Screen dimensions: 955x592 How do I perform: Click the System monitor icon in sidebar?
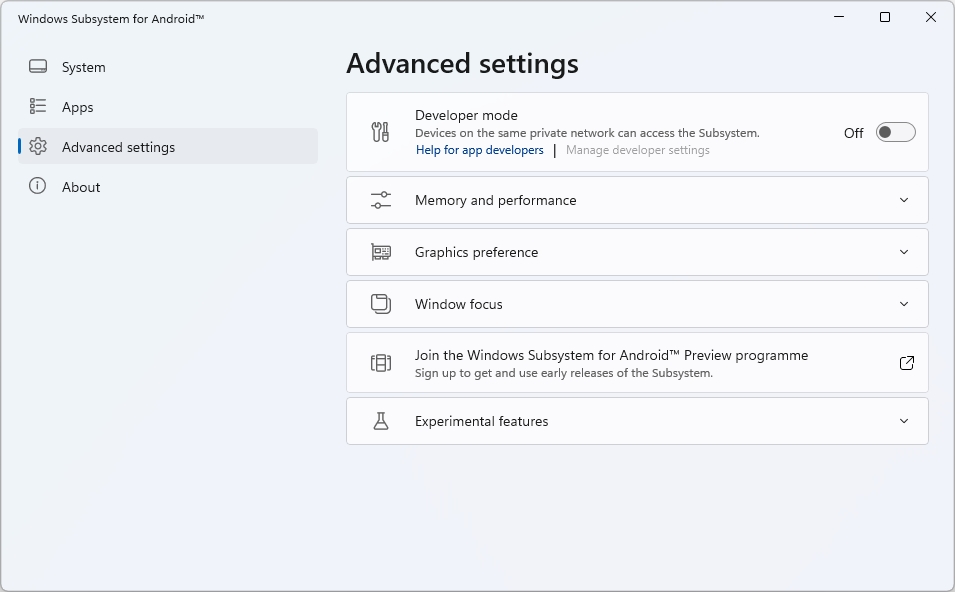[38, 66]
